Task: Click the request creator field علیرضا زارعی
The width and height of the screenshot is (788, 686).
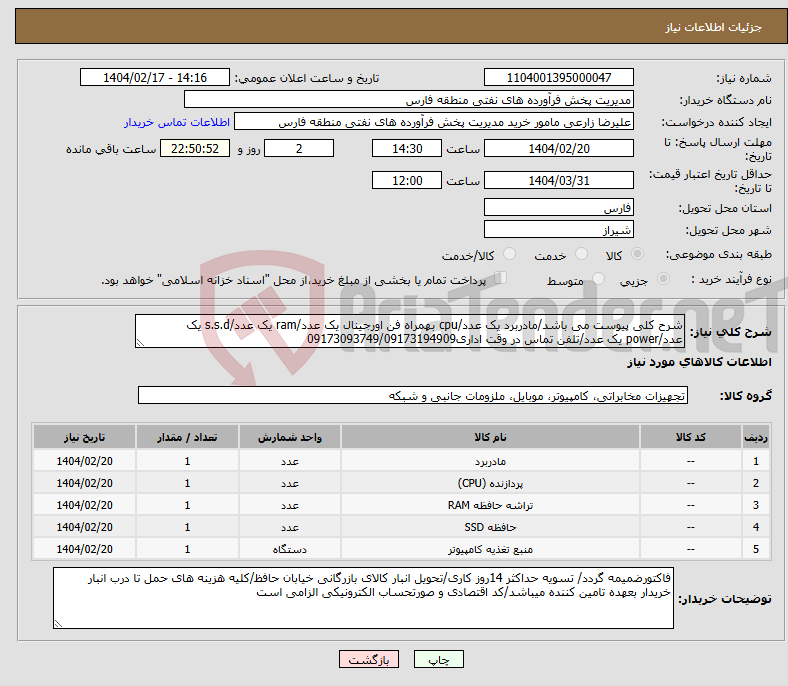Action: (x=434, y=122)
